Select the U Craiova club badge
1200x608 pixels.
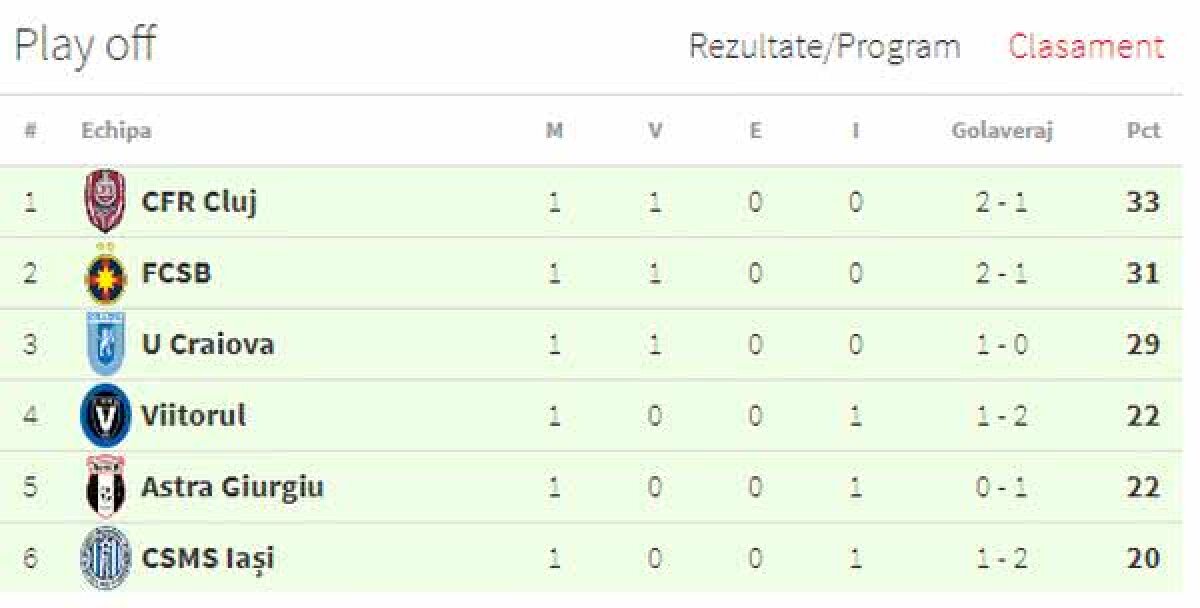104,344
